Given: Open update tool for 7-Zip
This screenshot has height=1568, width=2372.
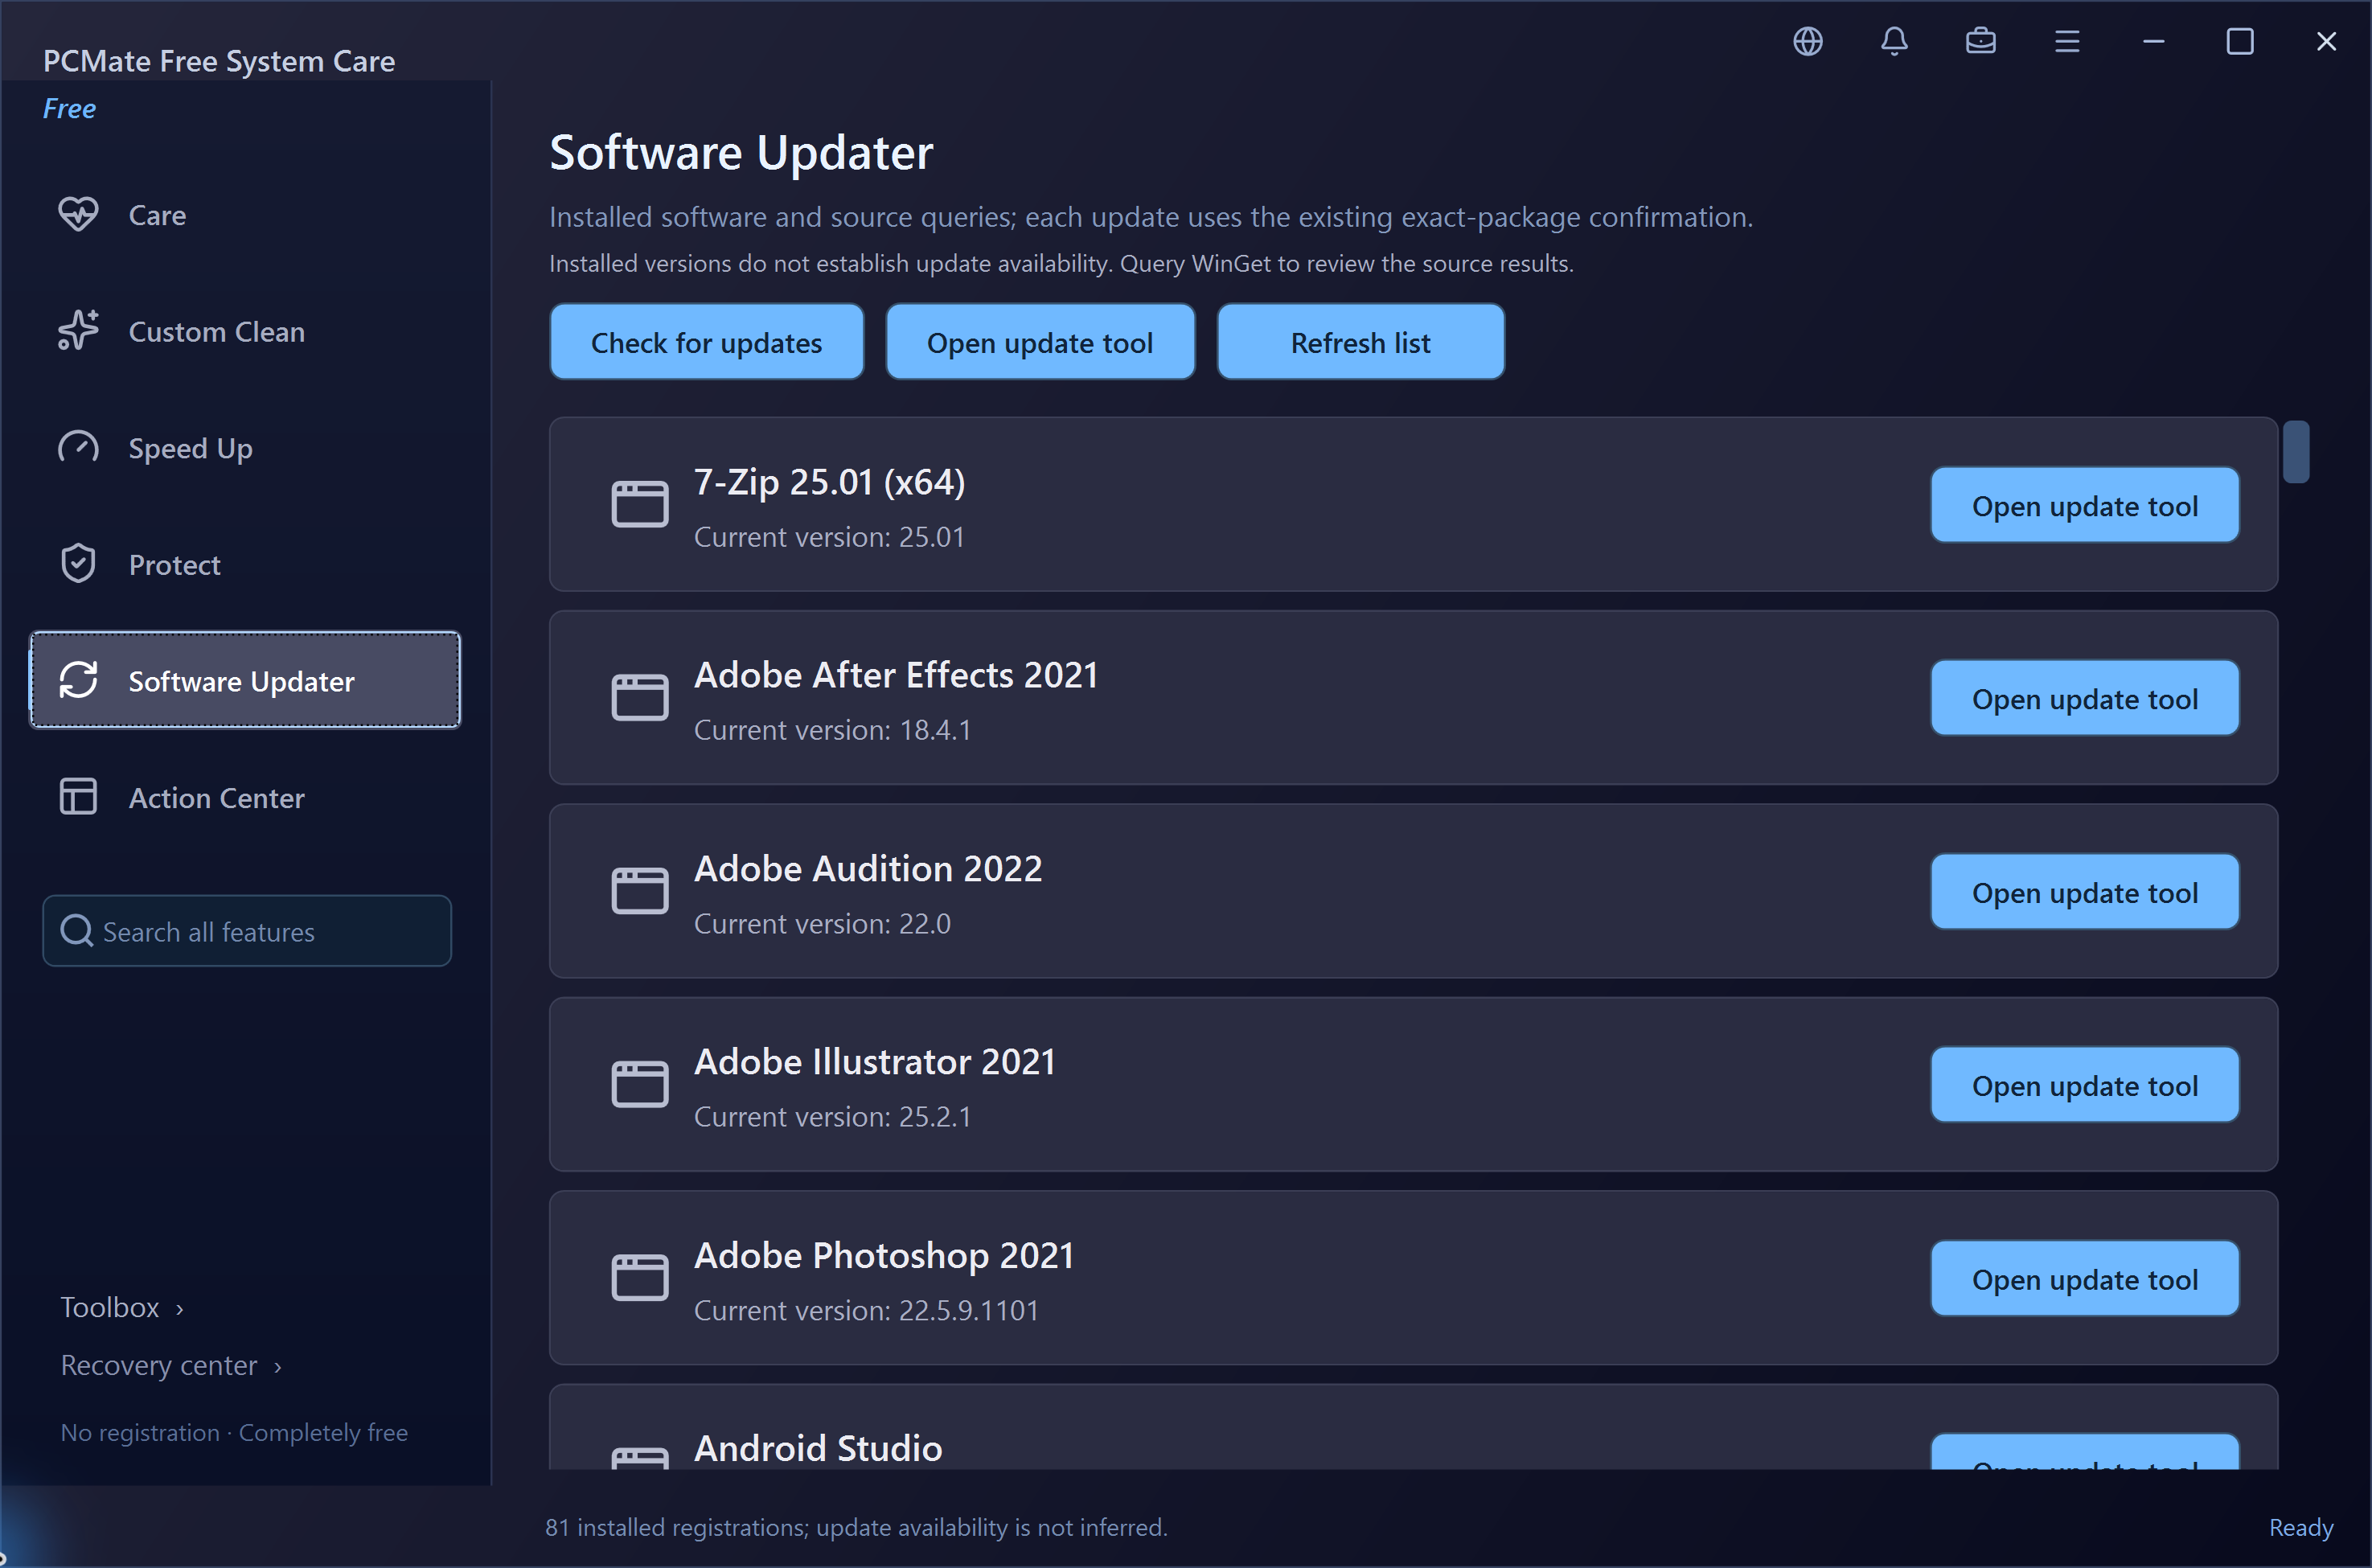Looking at the screenshot, I should click(x=2084, y=505).
